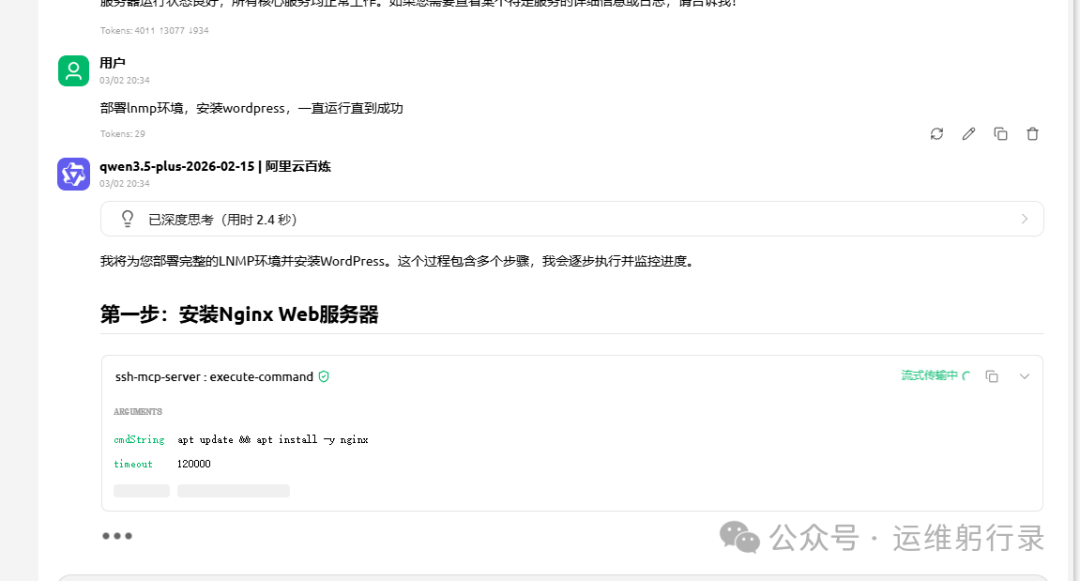
Task: Click the regenerate icon on user message
Action: coord(937,134)
